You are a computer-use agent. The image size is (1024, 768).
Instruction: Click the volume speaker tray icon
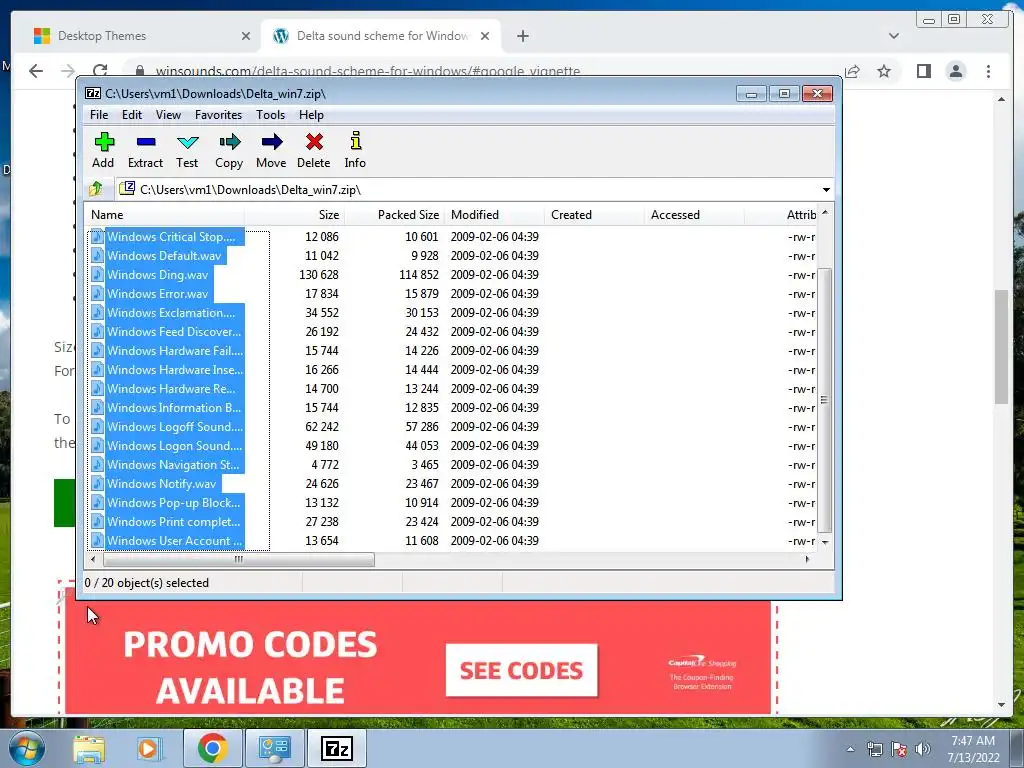(923, 749)
